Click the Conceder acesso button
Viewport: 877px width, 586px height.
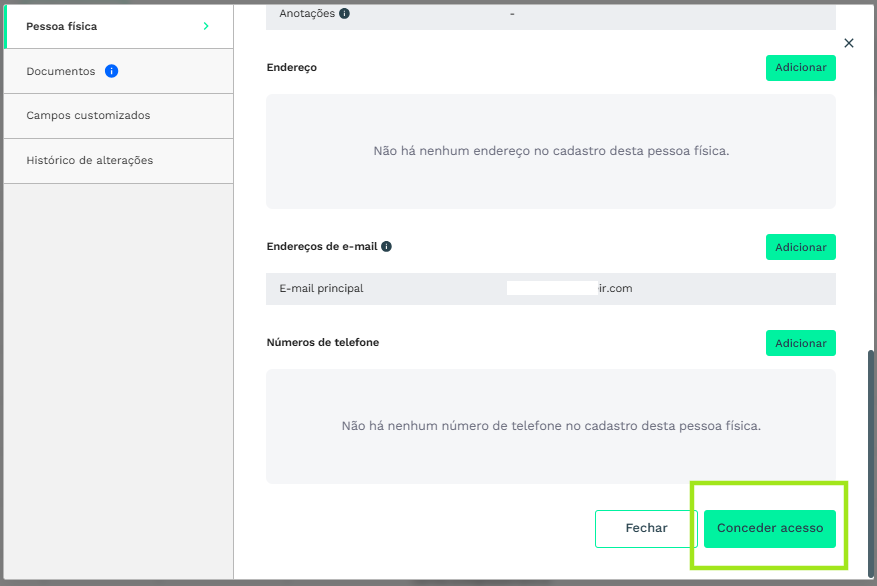769,528
